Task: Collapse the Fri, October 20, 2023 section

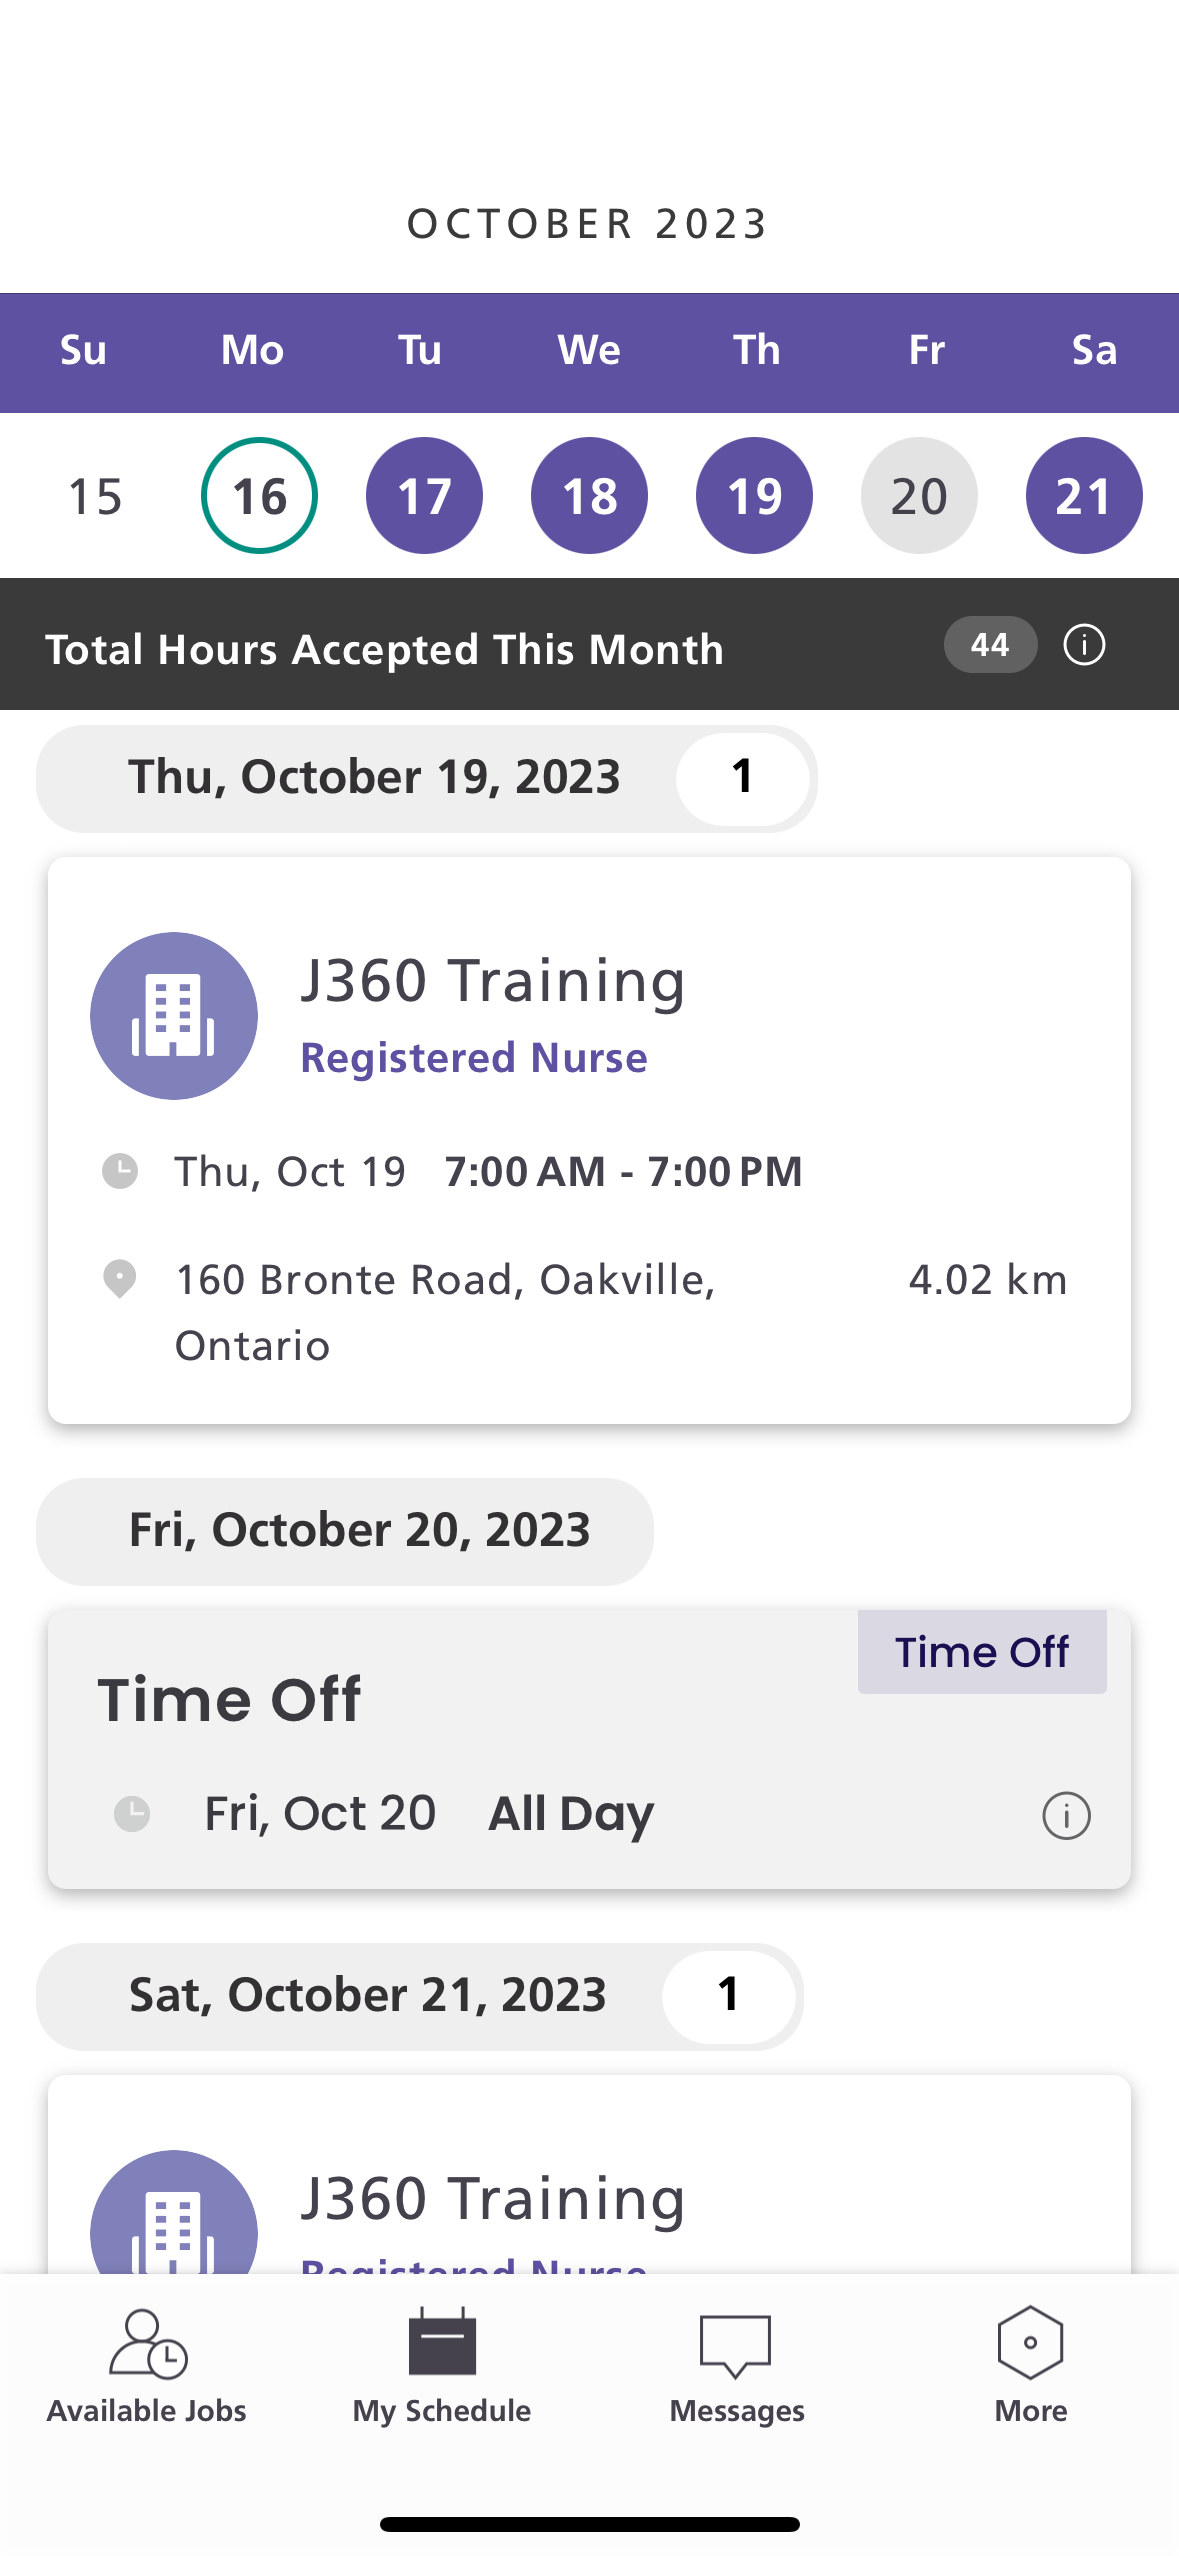Action: 345,1531
